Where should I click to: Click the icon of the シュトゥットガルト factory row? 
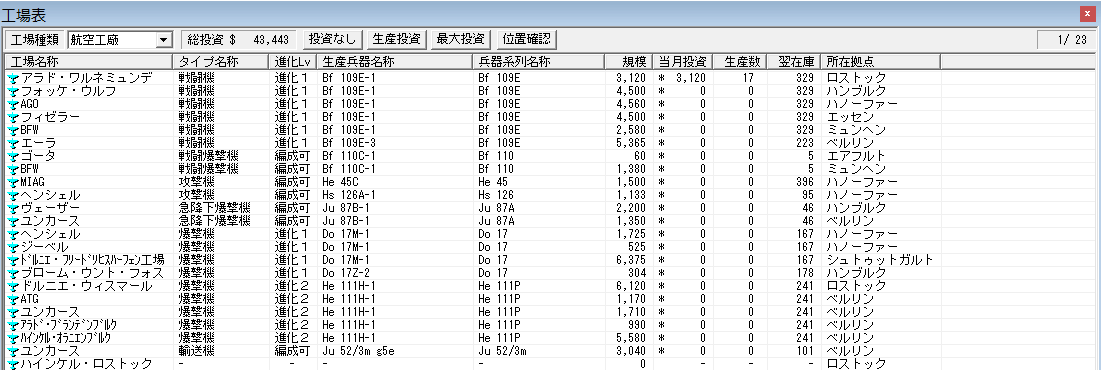[13, 260]
